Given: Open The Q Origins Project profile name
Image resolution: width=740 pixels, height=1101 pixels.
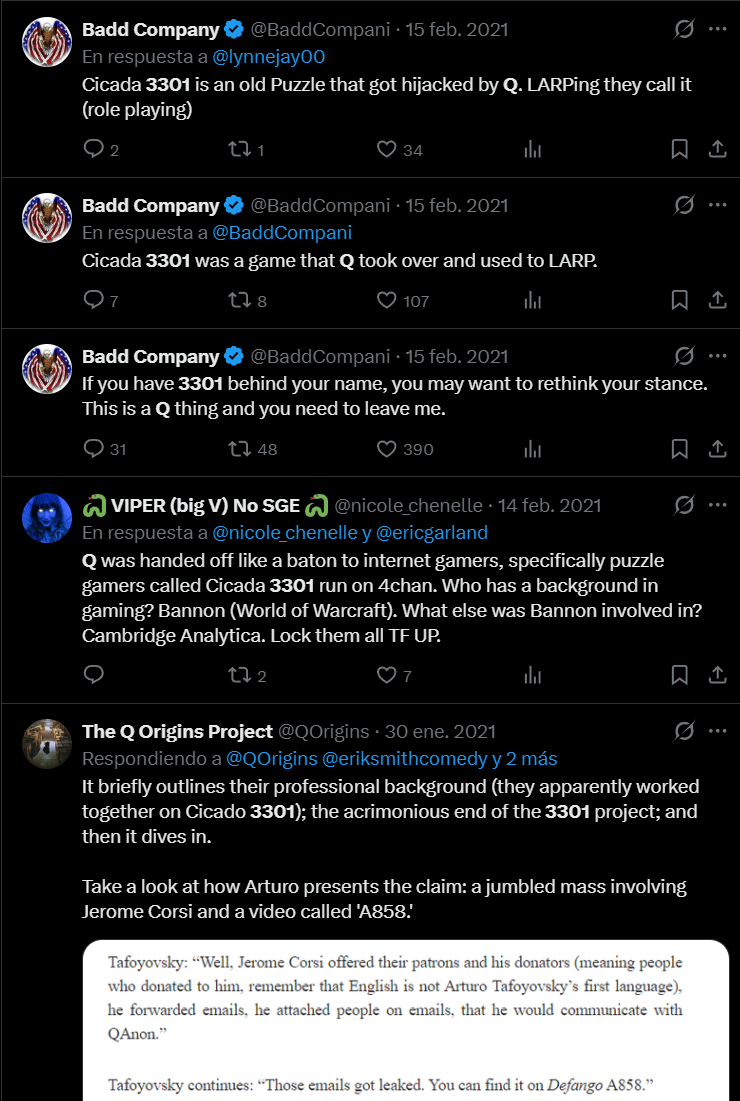Looking at the screenshot, I should click(177, 732).
